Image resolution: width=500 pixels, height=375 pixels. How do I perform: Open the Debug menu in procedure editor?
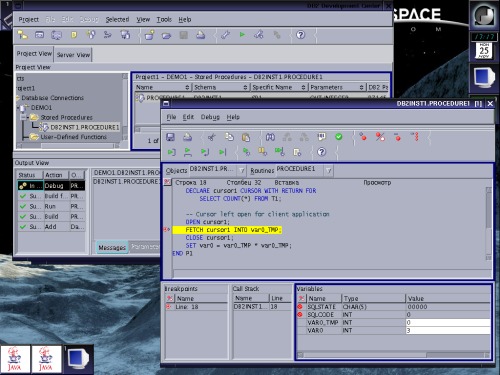pos(210,117)
